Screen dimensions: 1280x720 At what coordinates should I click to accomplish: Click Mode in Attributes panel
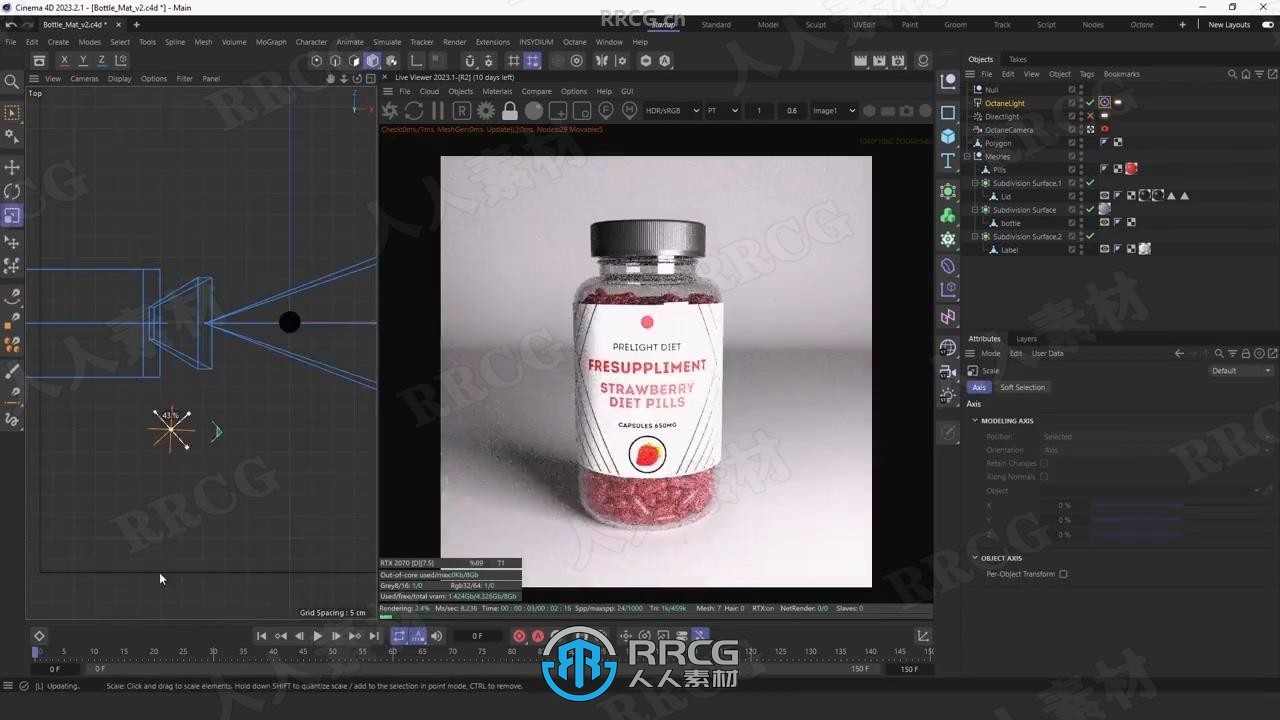pos(990,353)
